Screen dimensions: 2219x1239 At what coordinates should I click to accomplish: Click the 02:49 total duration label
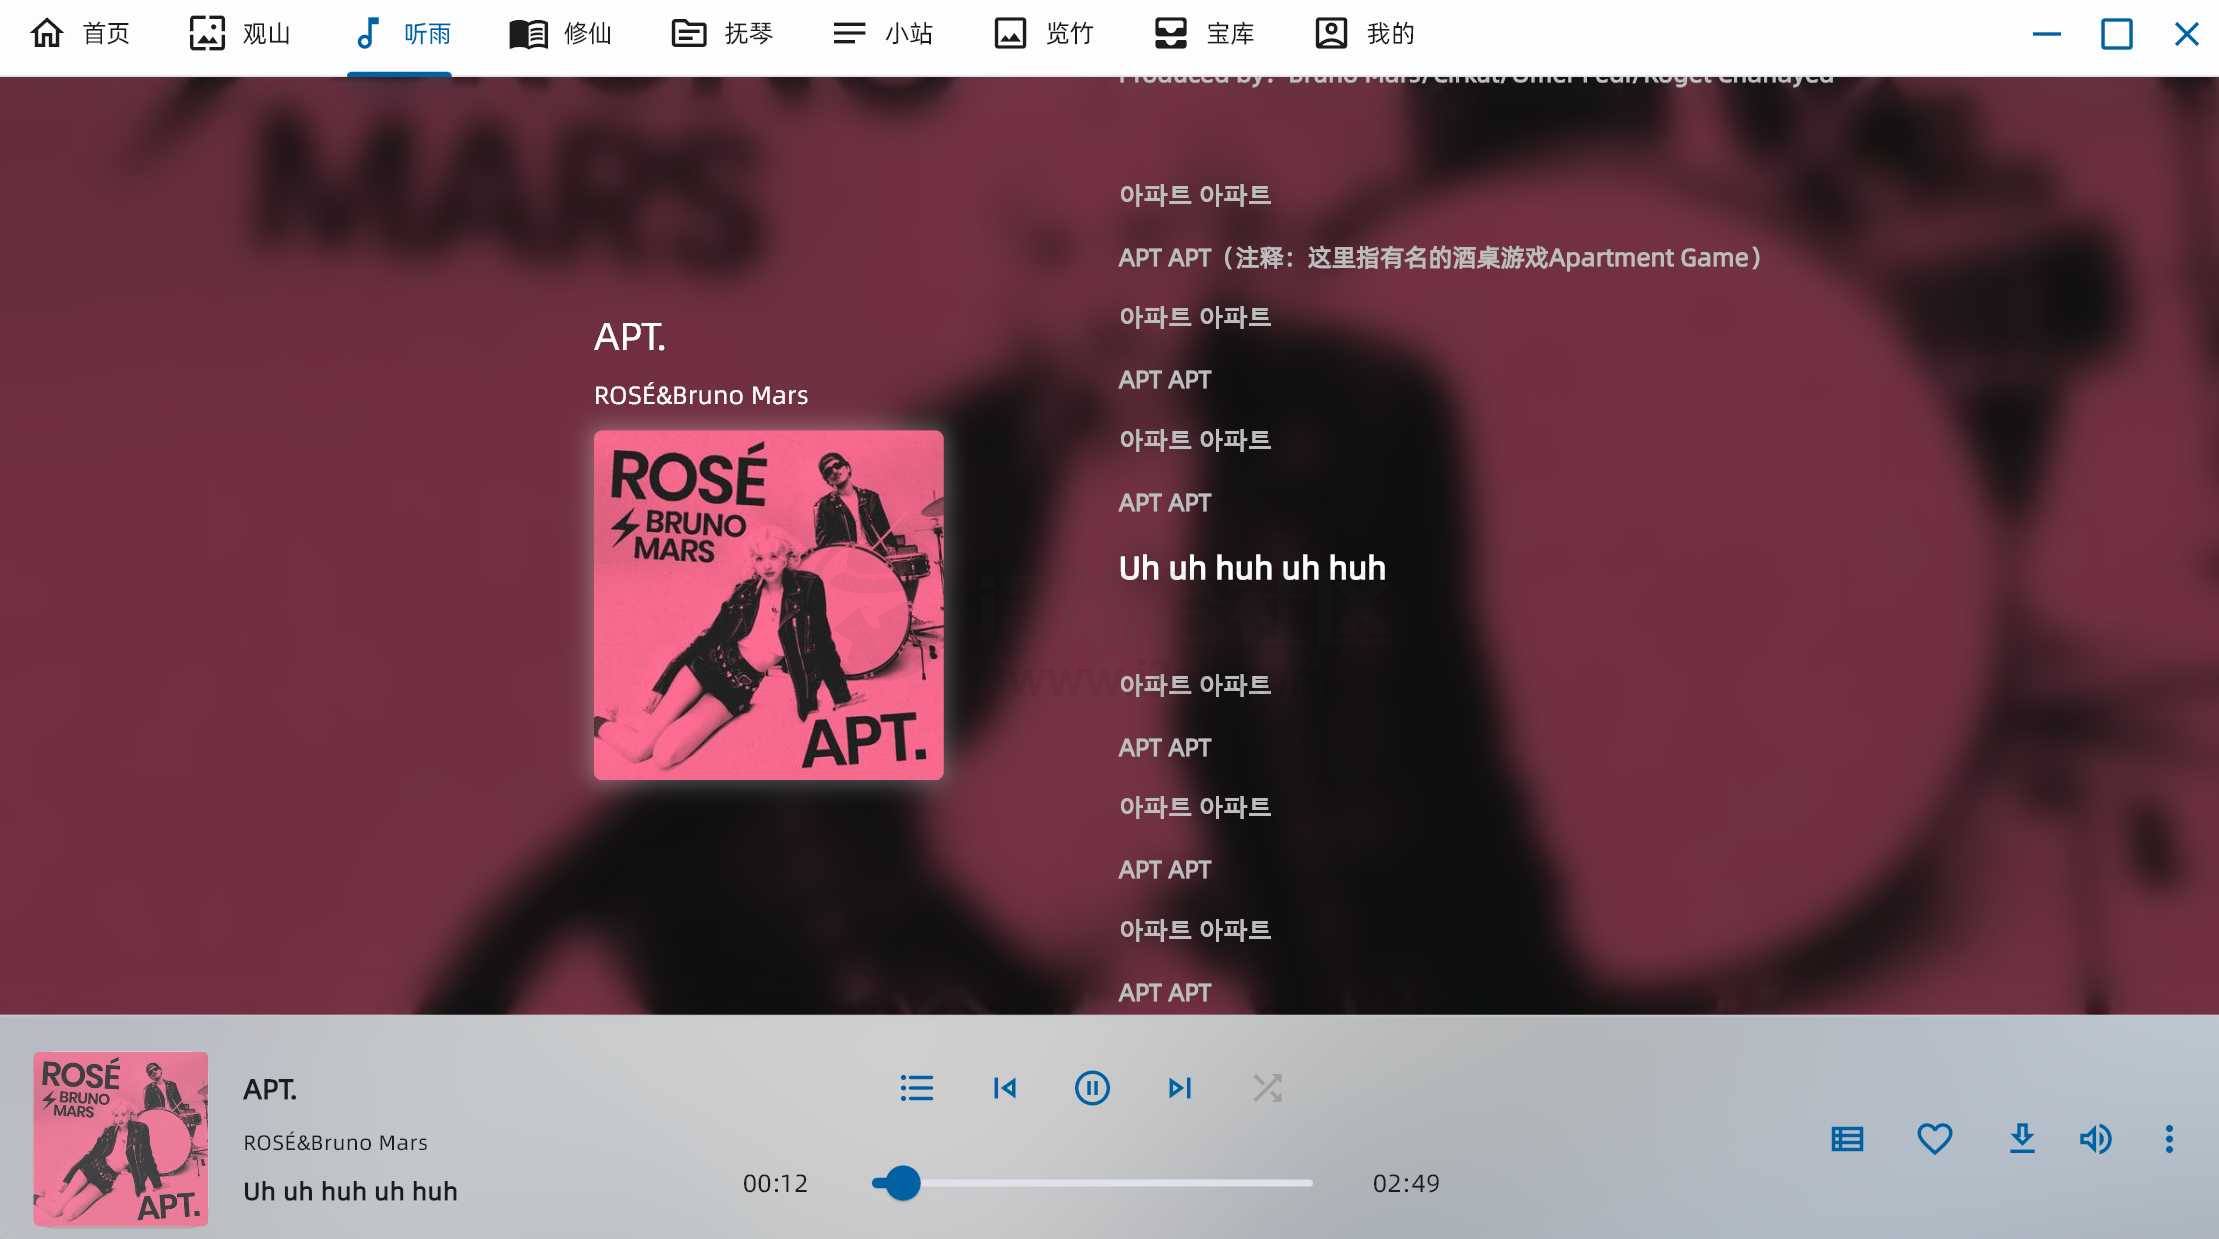[x=1406, y=1183]
